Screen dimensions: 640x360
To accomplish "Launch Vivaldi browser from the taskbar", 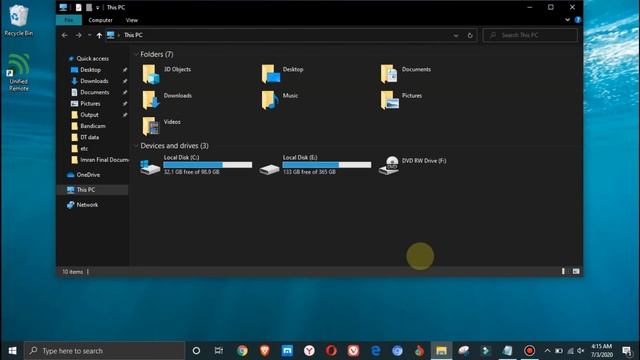I will point(353,351).
